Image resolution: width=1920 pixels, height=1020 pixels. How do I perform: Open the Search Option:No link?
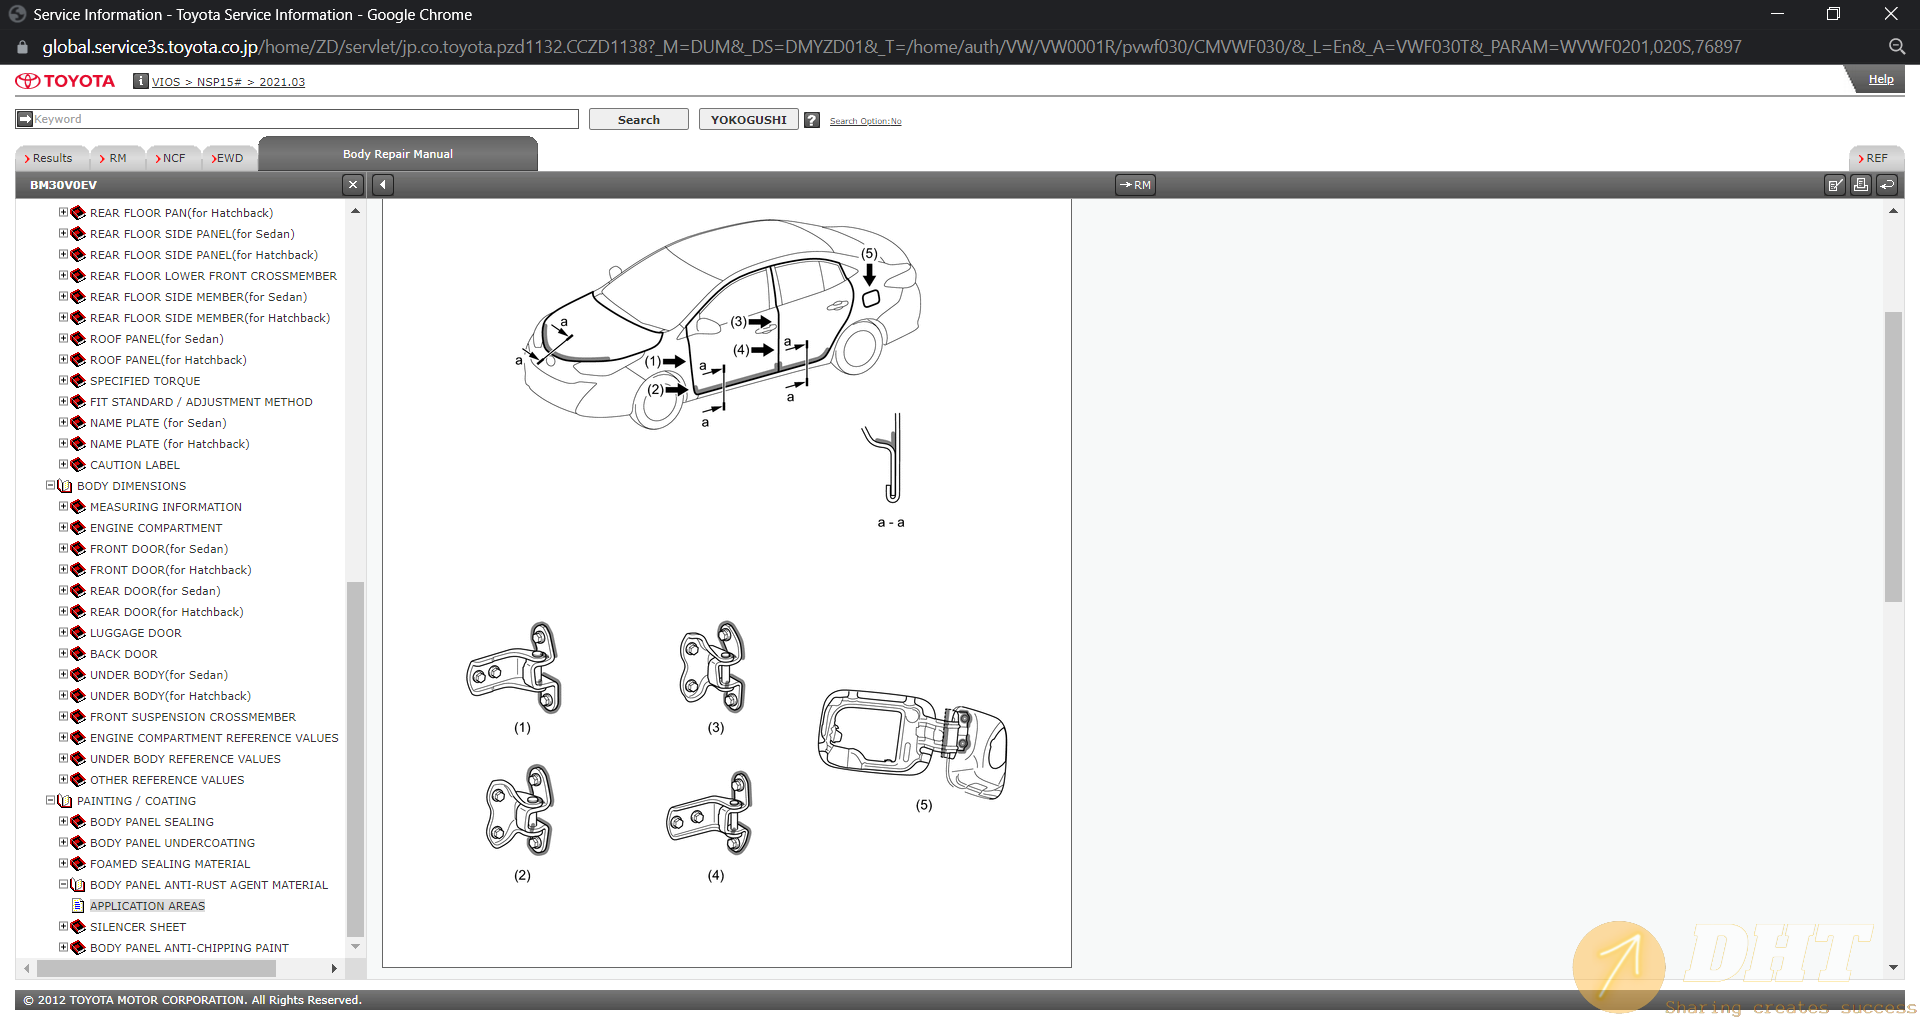(x=865, y=121)
